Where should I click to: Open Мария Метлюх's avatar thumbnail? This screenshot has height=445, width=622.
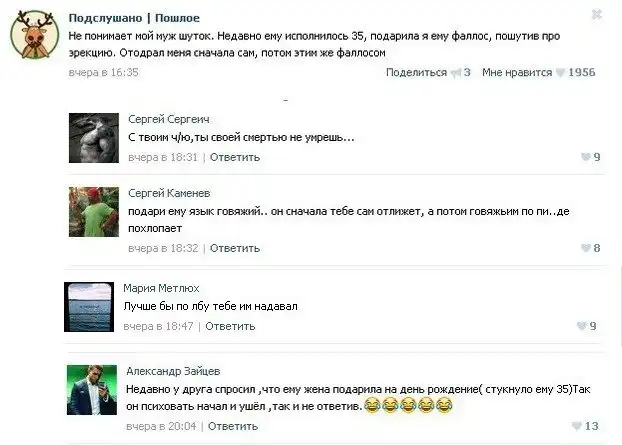point(89,307)
